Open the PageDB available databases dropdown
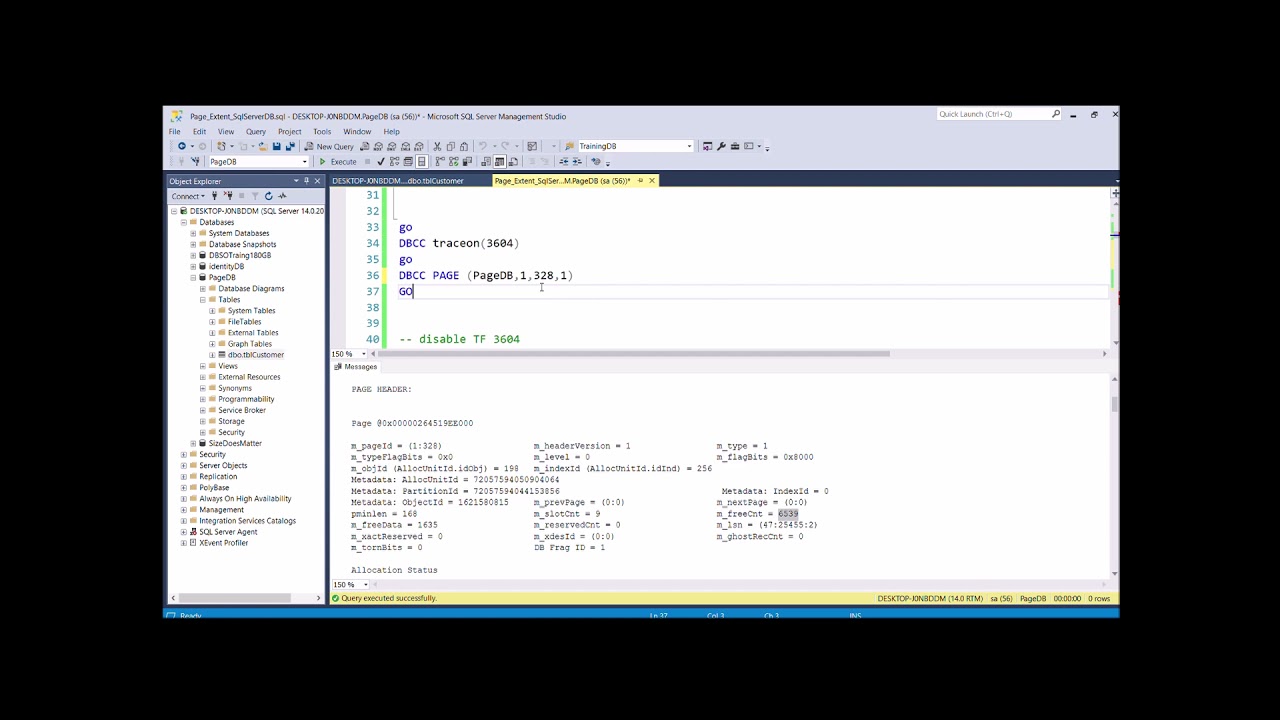1280x720 pixels. coord(304,161)
